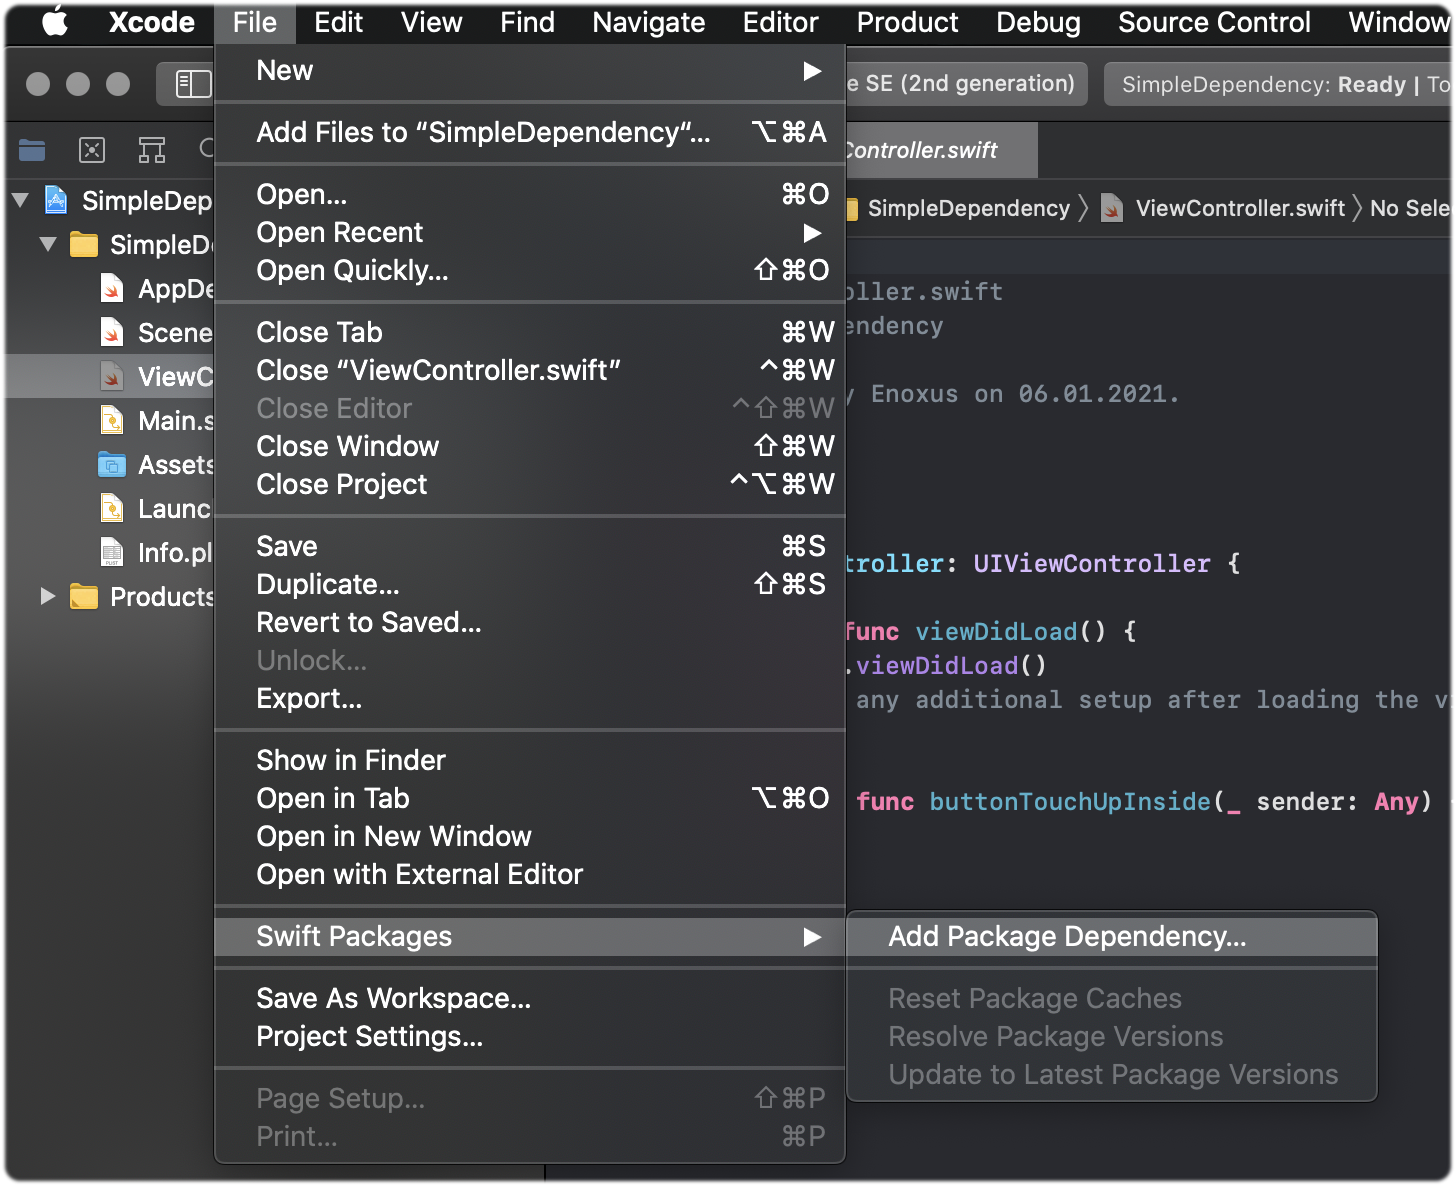
Task: Expand the Products group
Action: 48,596
